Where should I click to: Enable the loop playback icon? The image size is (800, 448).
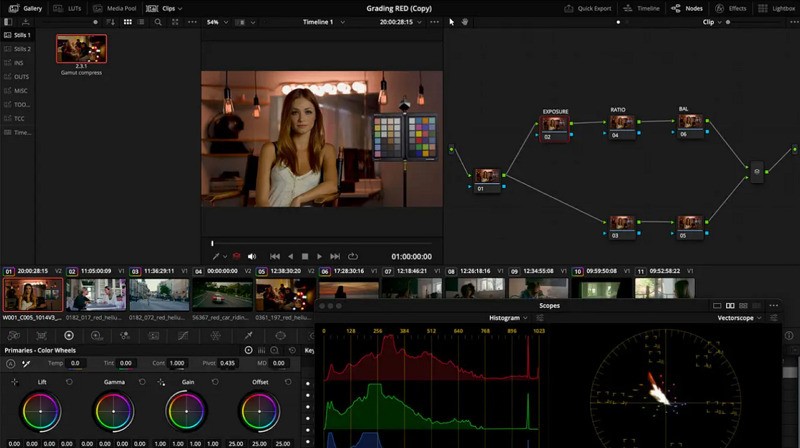coord(353,257)
